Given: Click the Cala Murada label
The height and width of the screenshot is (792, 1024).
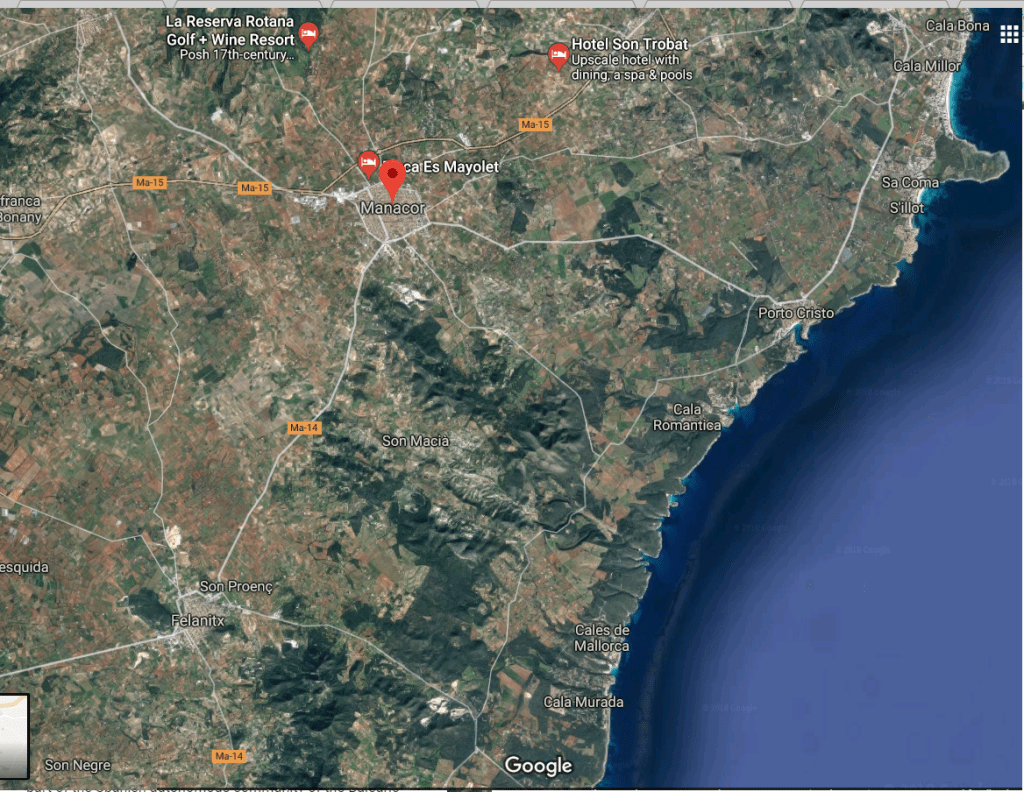Looking at the screenshot, I should click(583, 702).
